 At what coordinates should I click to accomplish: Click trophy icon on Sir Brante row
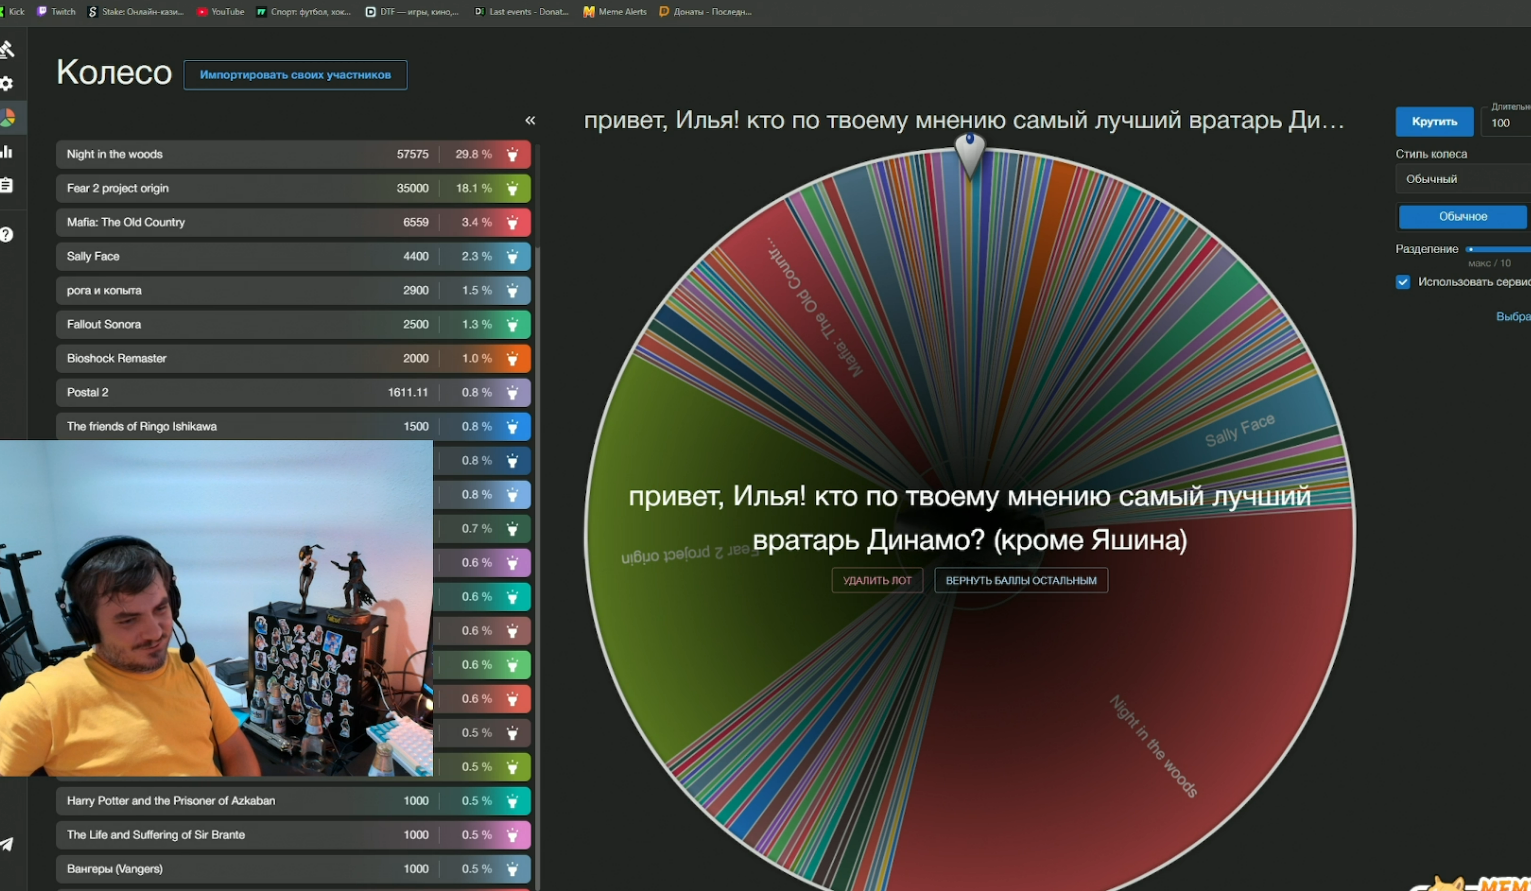(512, 835)
